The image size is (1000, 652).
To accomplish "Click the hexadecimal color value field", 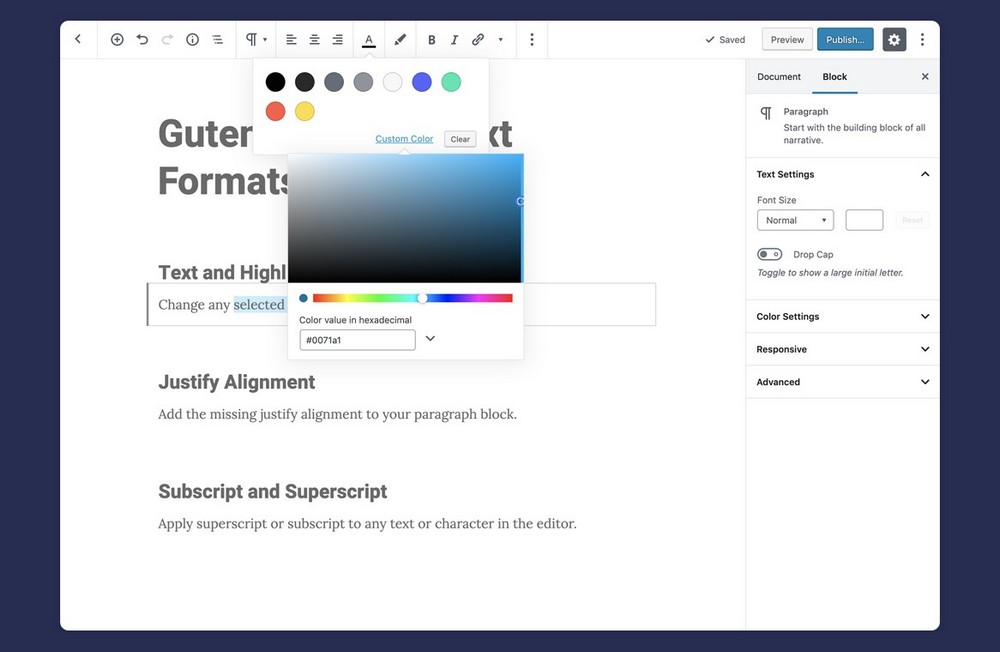I will tap(357, 340).
